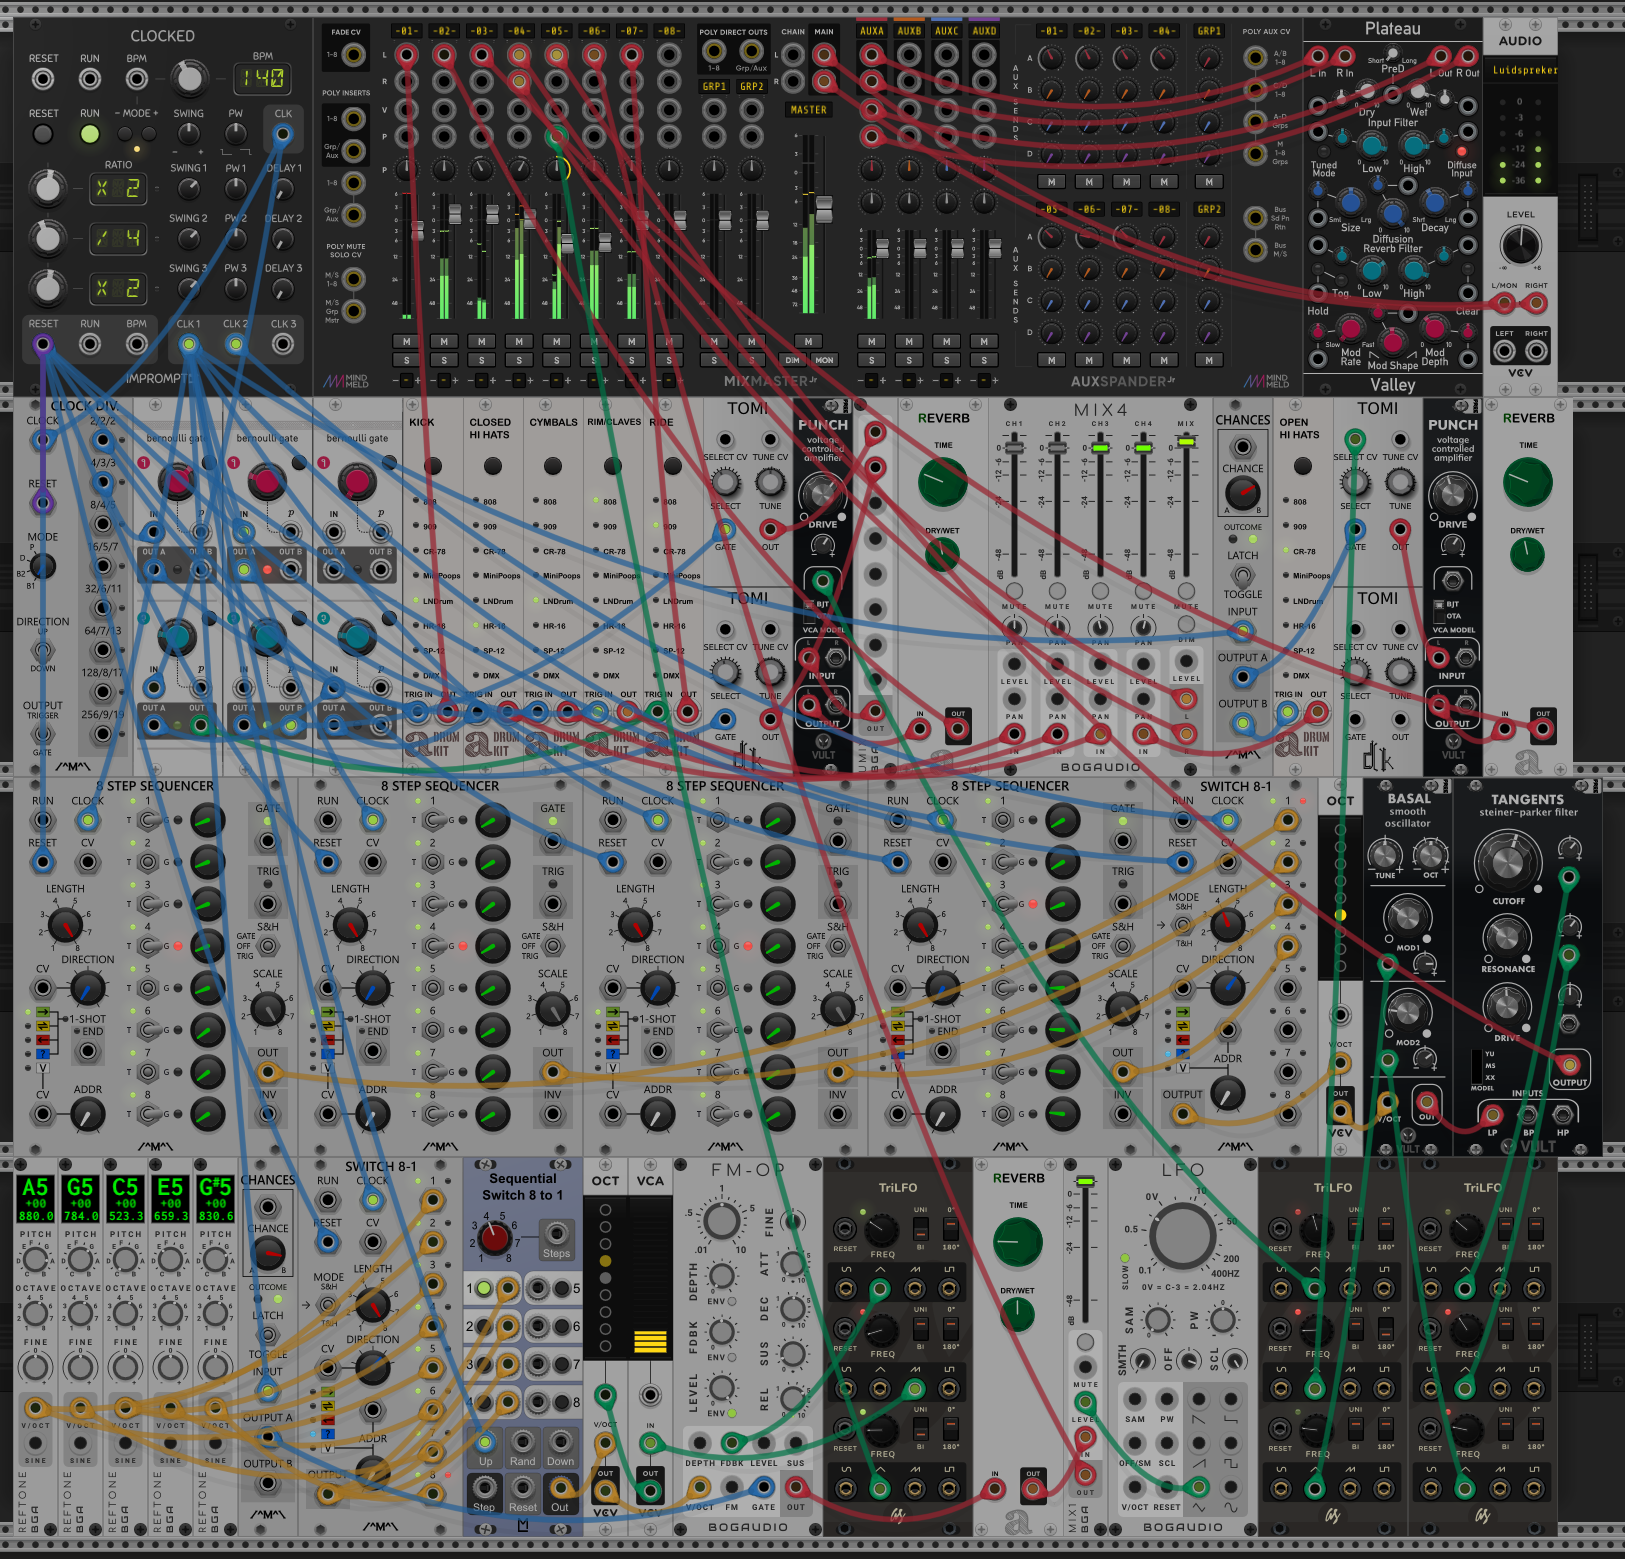The image size is (1625, 1559).
Task: Click the FM-OP GATE input jack
Action: [x=763, y=1489]
